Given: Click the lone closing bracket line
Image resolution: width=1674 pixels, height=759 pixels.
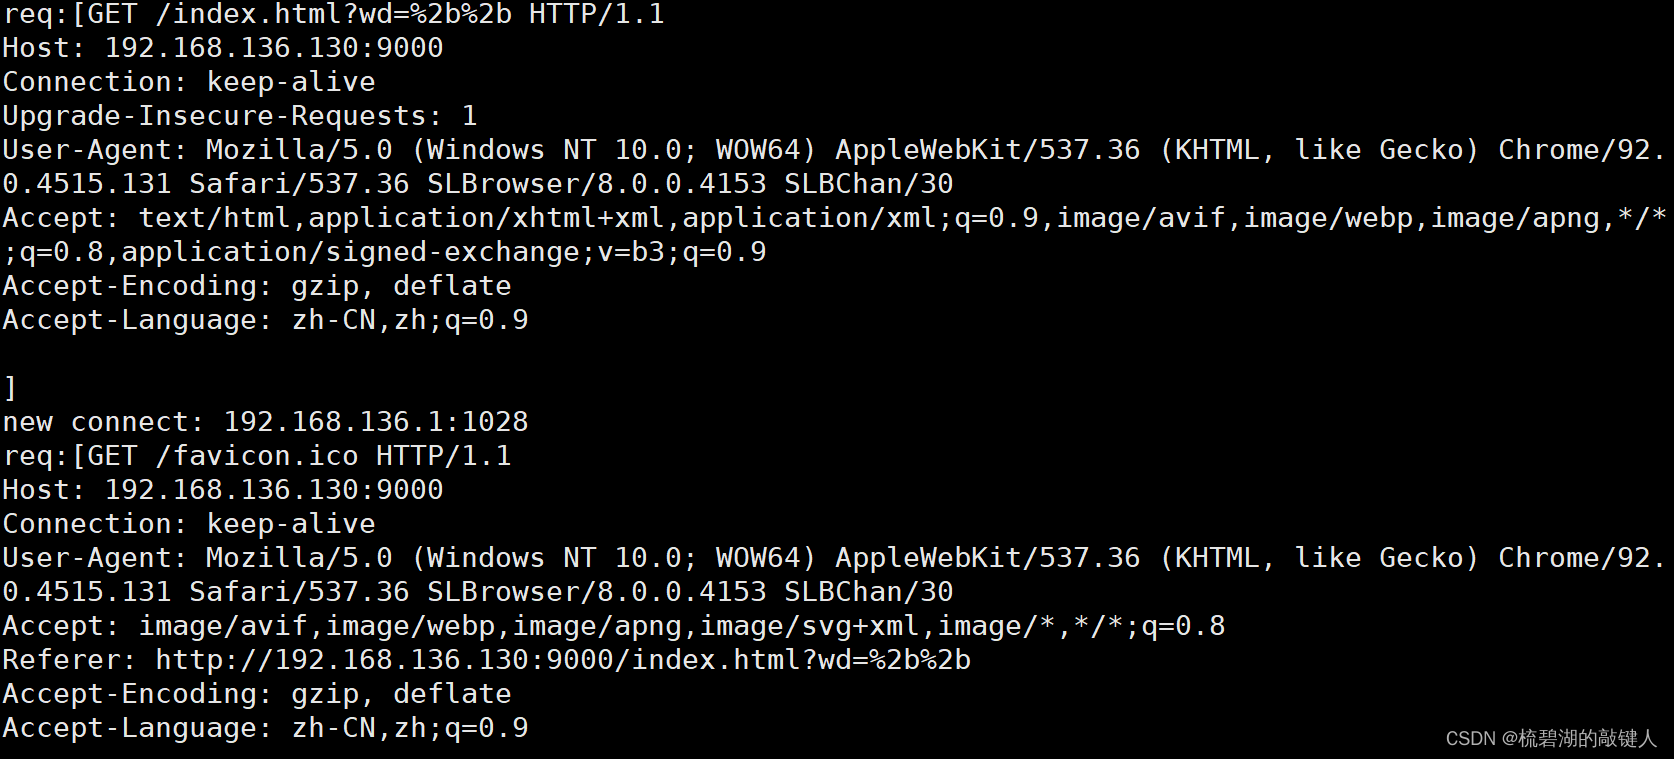Looking at the screenshot, I should pyautogui.click(x=10, y=388).
